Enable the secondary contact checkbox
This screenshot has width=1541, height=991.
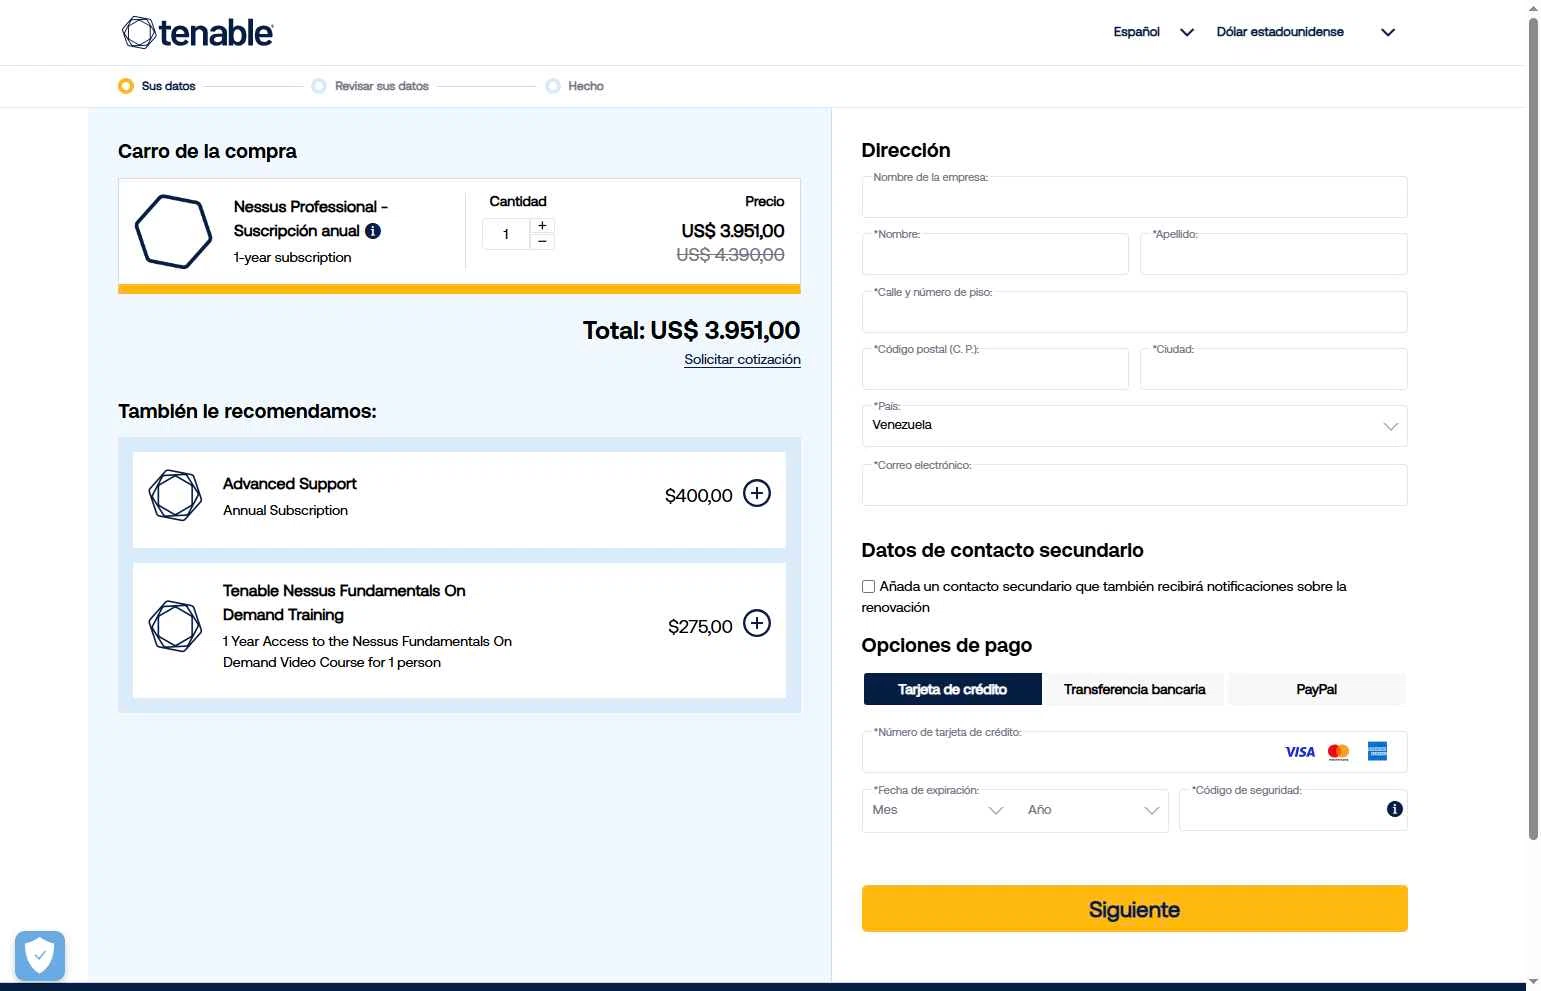(x=868, y=587)
